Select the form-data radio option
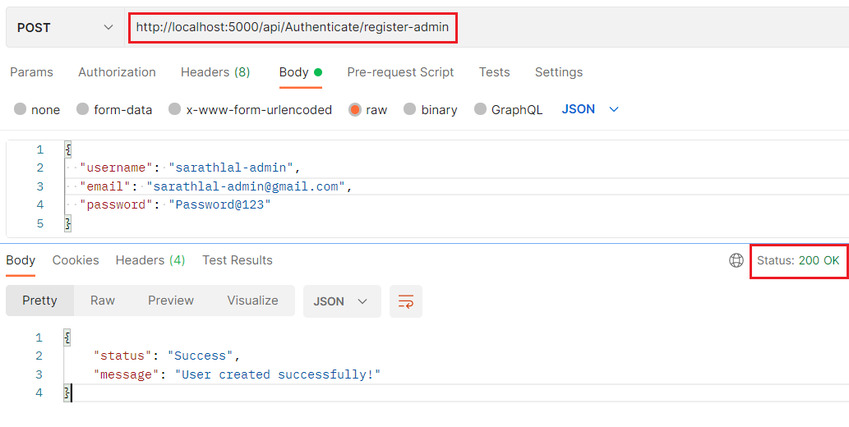Image resolution: width=849 pixels, height=427 pixels. pos(83,110)
